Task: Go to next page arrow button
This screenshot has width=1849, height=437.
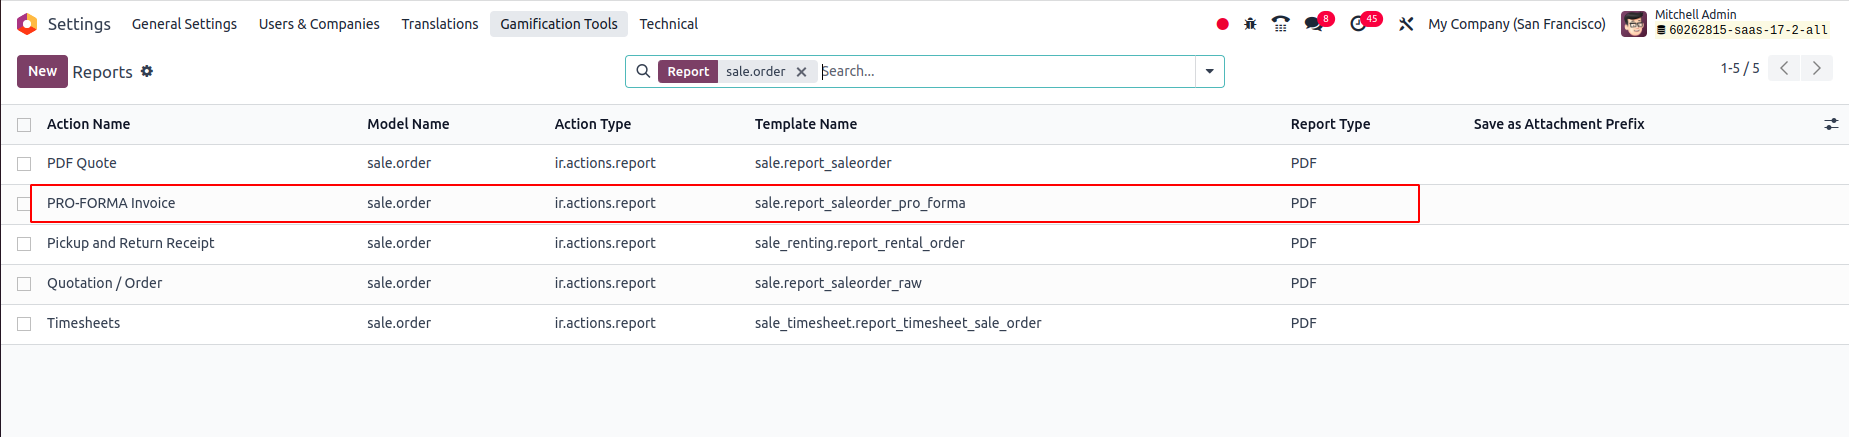Action: tap(1817, 68)
